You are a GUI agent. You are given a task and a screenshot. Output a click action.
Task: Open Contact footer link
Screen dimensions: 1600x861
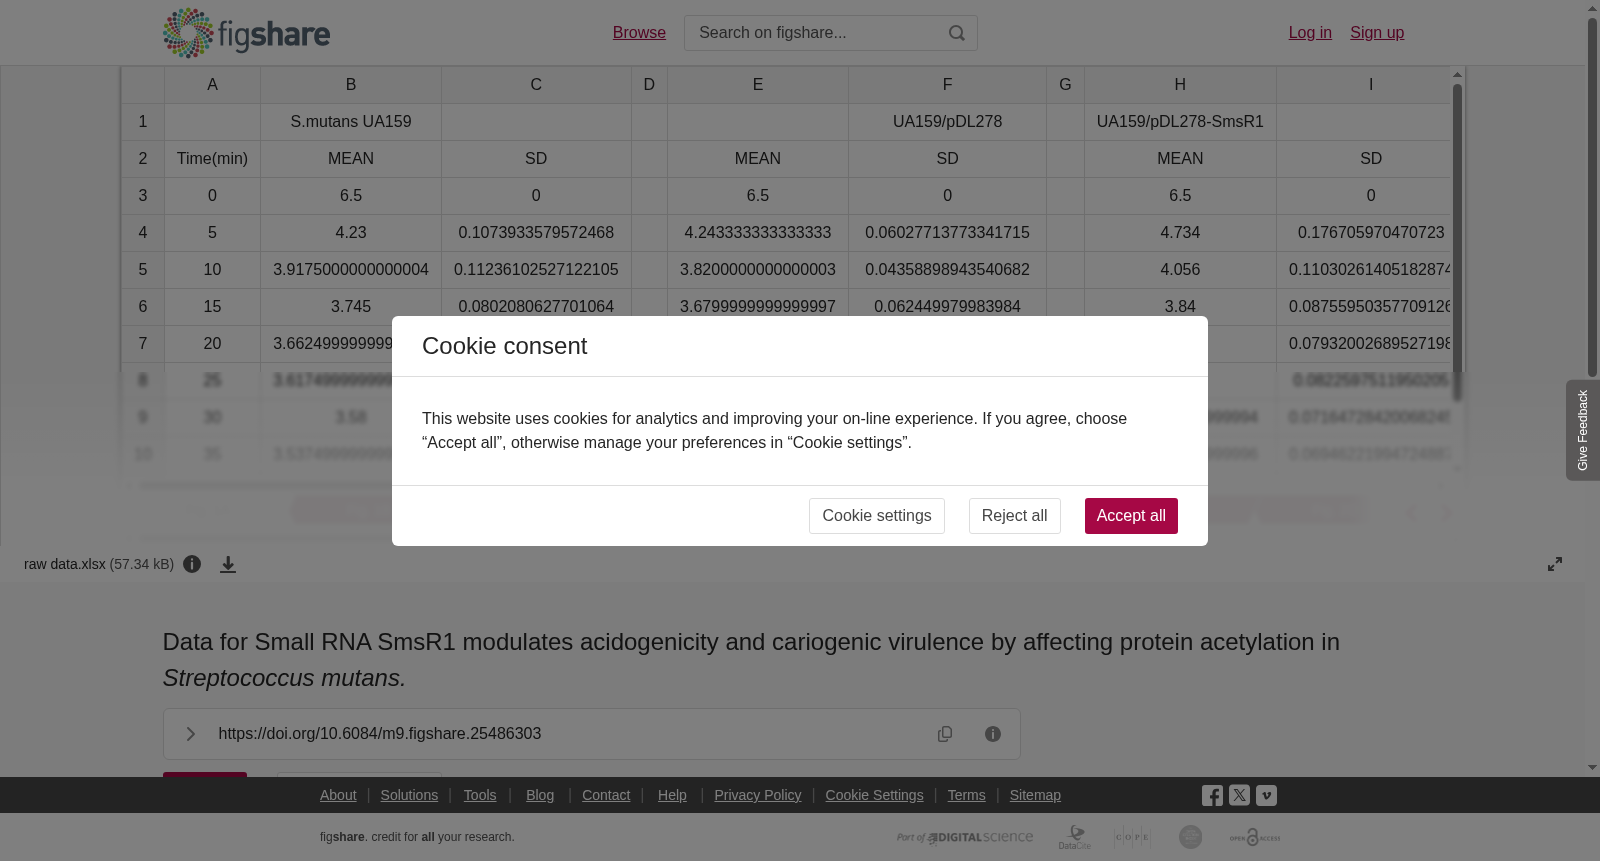(x=606, y=795)
